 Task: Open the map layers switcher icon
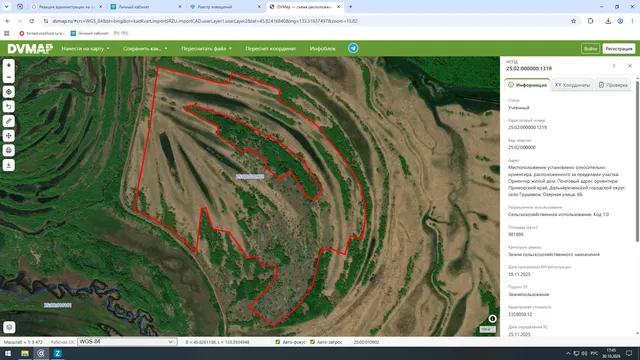tap(9, 327)
